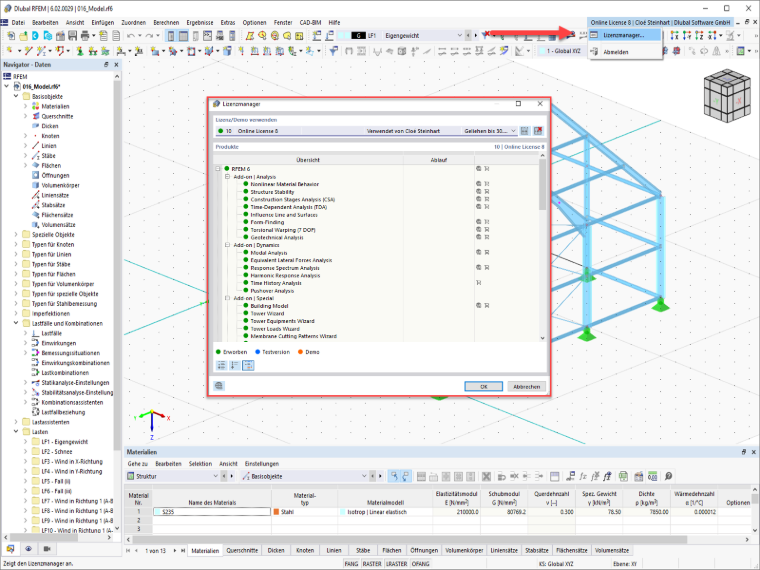Click orange Stahl color swatch
This screenshot has width=760, height=570.
(277, 512)
